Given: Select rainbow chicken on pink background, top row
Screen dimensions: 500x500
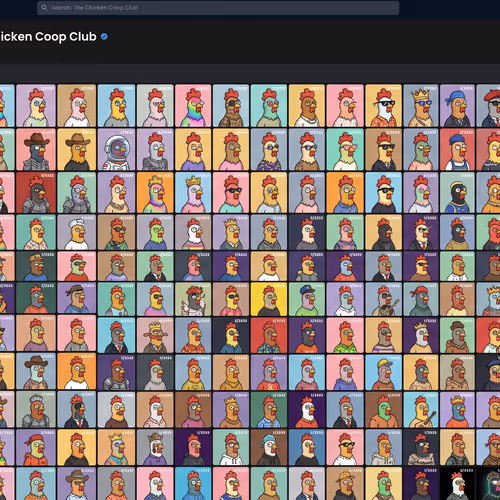Looking at the screenshot, I should 193,106.
